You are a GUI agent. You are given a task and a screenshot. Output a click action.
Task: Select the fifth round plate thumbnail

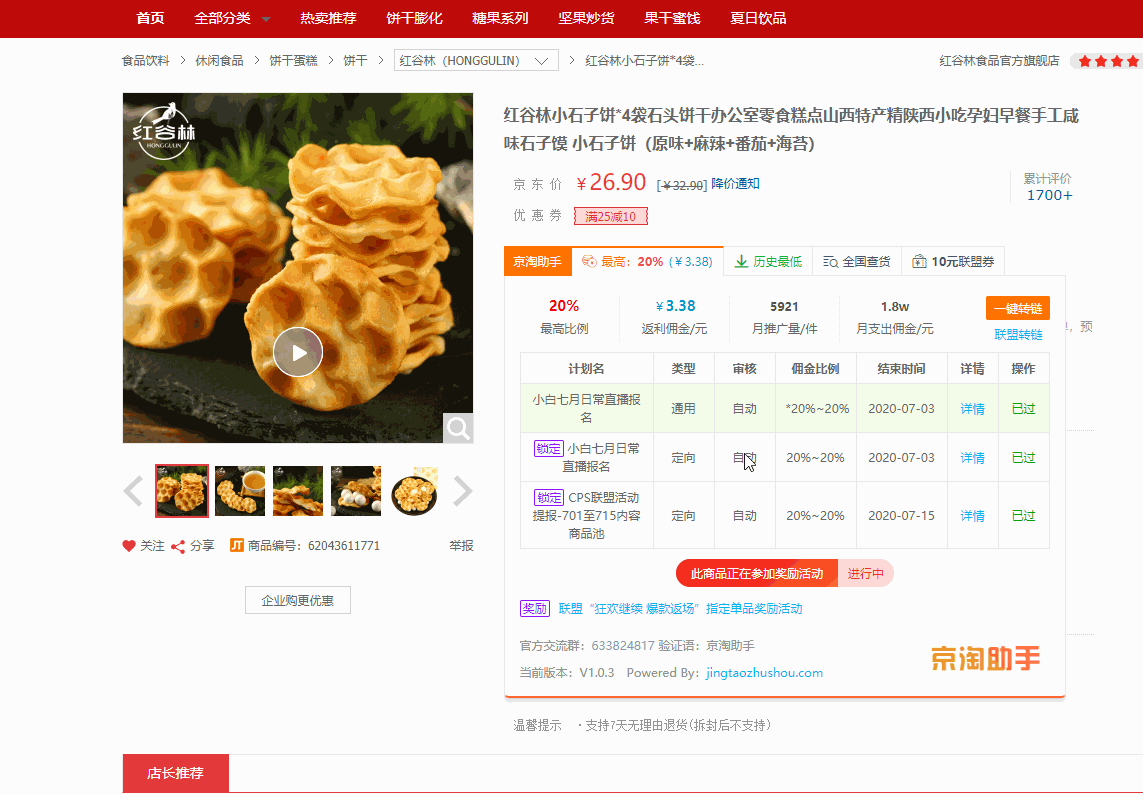click(x=414, y=491)
